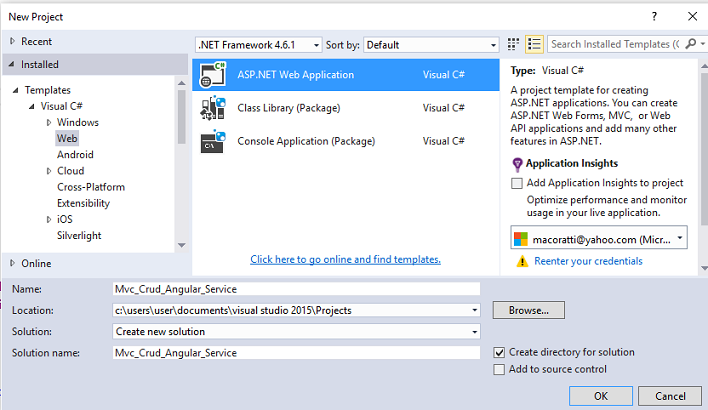The height and width of the screenshot is (410, 708).
Task: Check Add to source control
Action: coord(499,369)
